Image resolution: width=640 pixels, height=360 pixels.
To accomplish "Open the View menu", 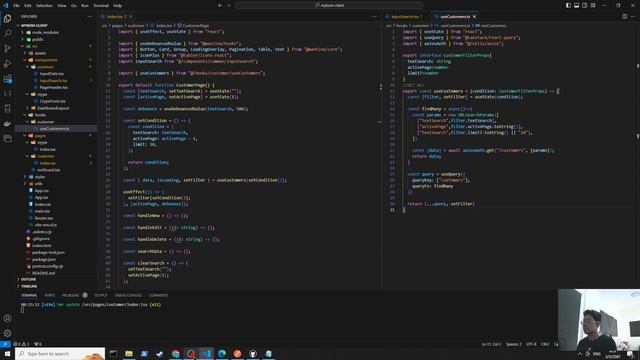I will coord(62,6).
